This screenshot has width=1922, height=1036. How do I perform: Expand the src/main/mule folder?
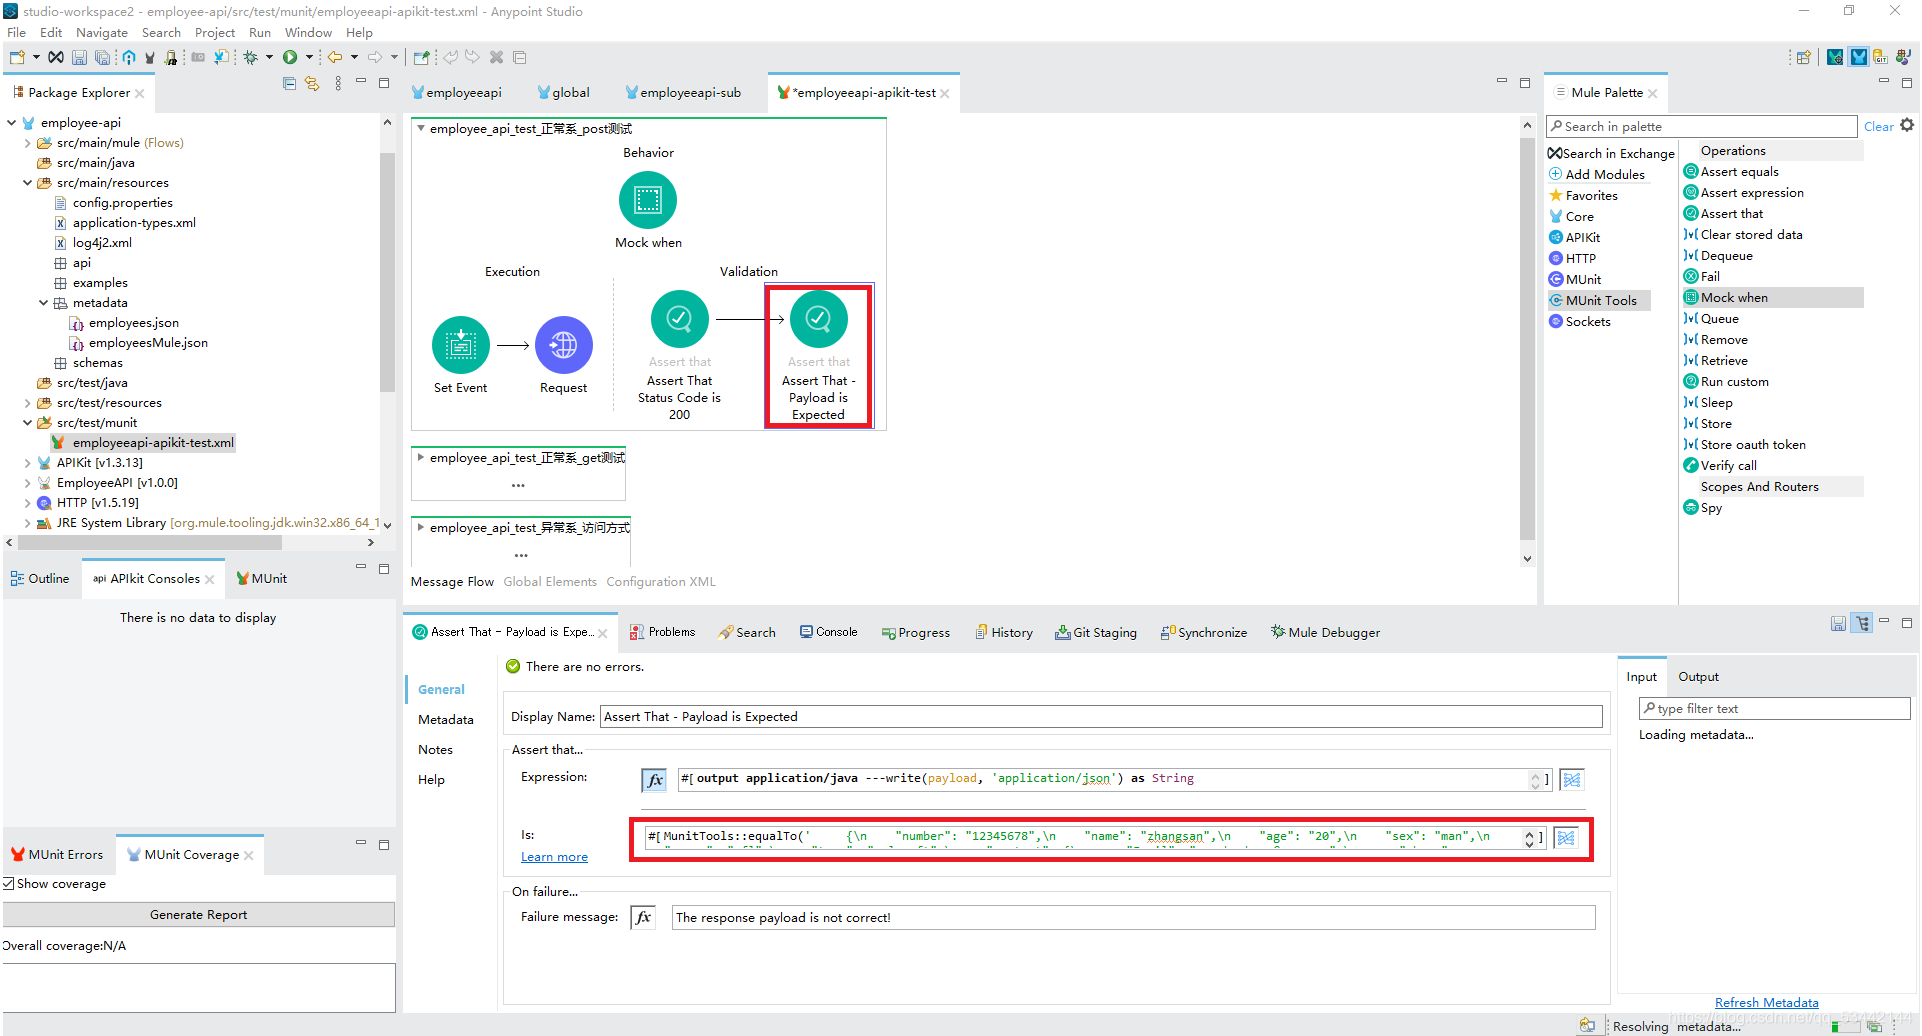pyautogui.click(x=28, y=143)
